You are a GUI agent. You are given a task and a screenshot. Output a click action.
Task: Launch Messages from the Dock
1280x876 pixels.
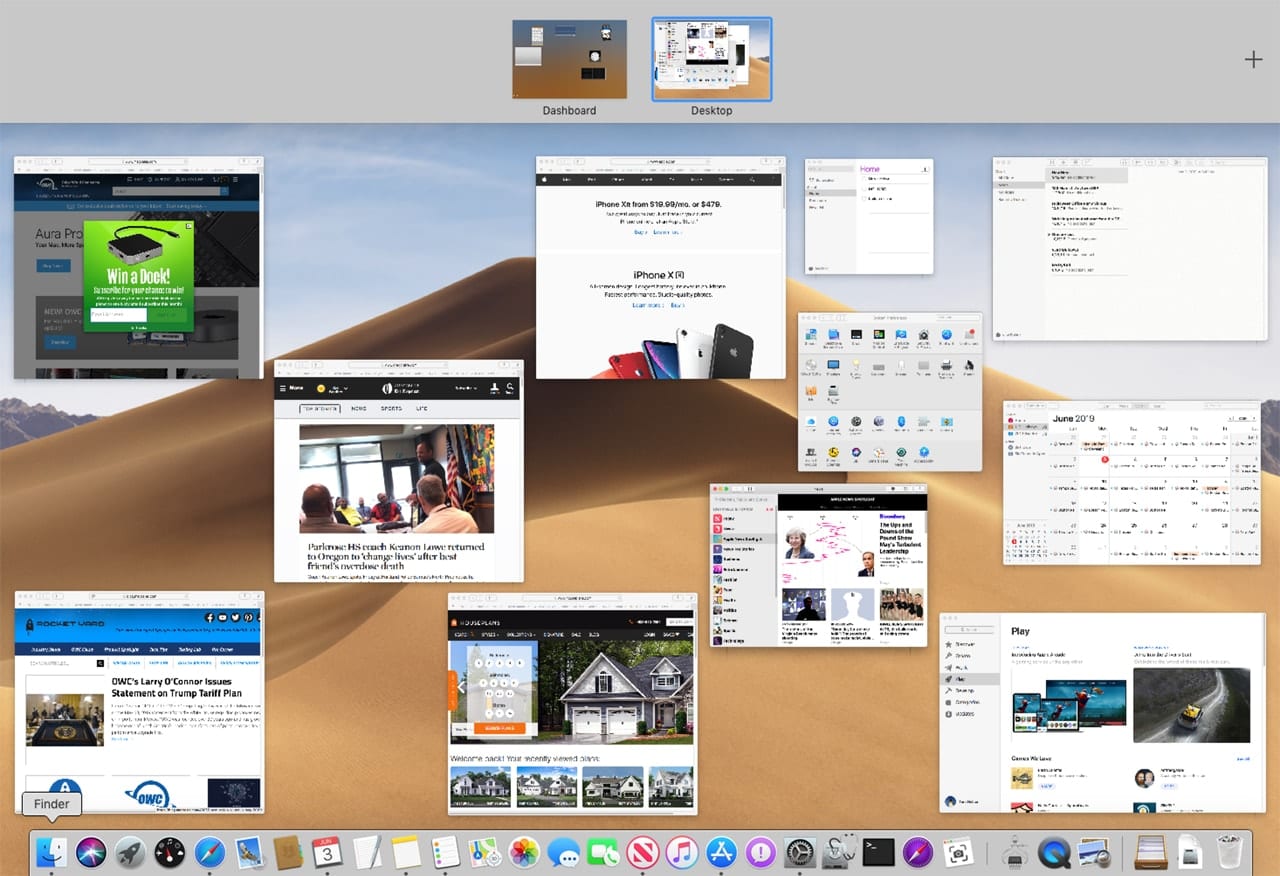tap(563, 852)
